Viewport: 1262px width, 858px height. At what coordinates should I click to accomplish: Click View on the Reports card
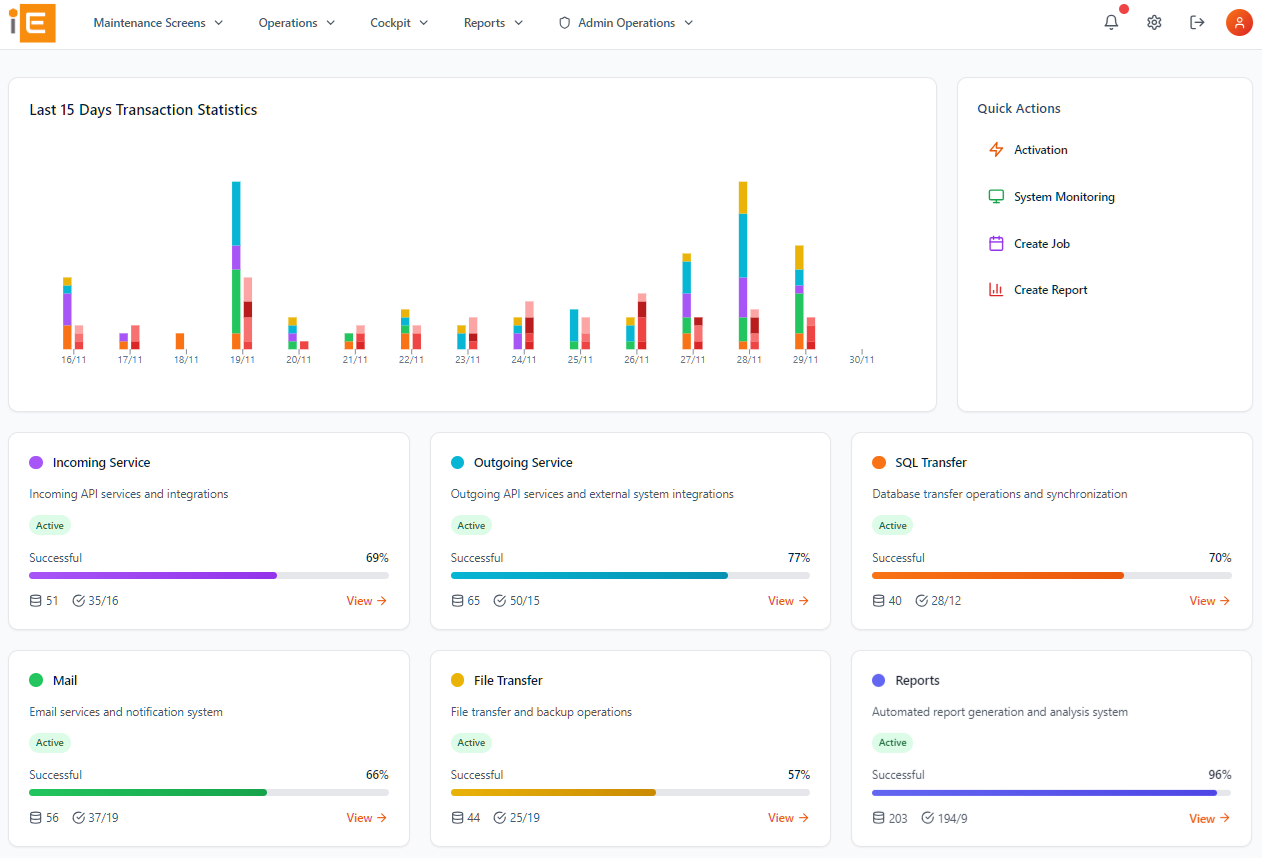[x=1209, y=818]
